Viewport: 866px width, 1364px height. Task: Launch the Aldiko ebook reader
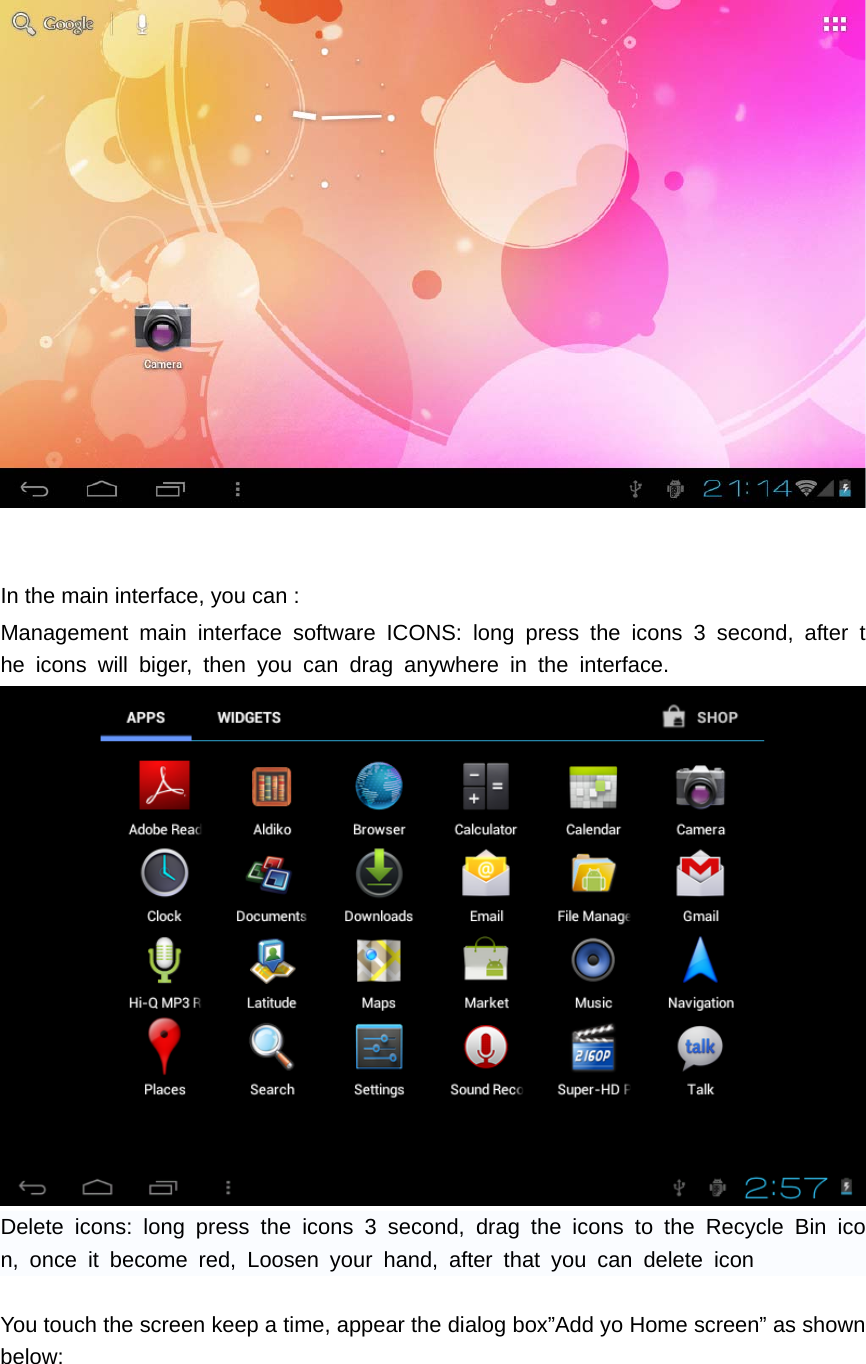[x=271, y=786]
